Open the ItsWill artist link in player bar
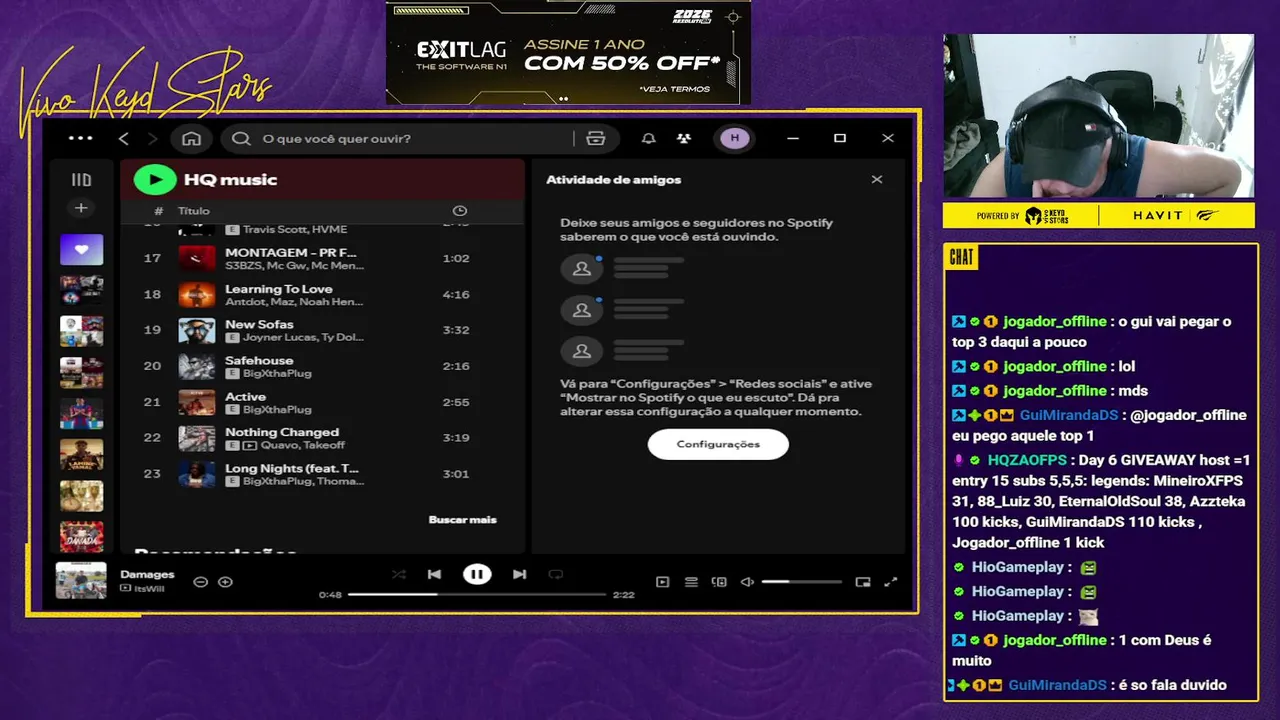The height and width of the screenshot is (720, 1280). [149, 589]
